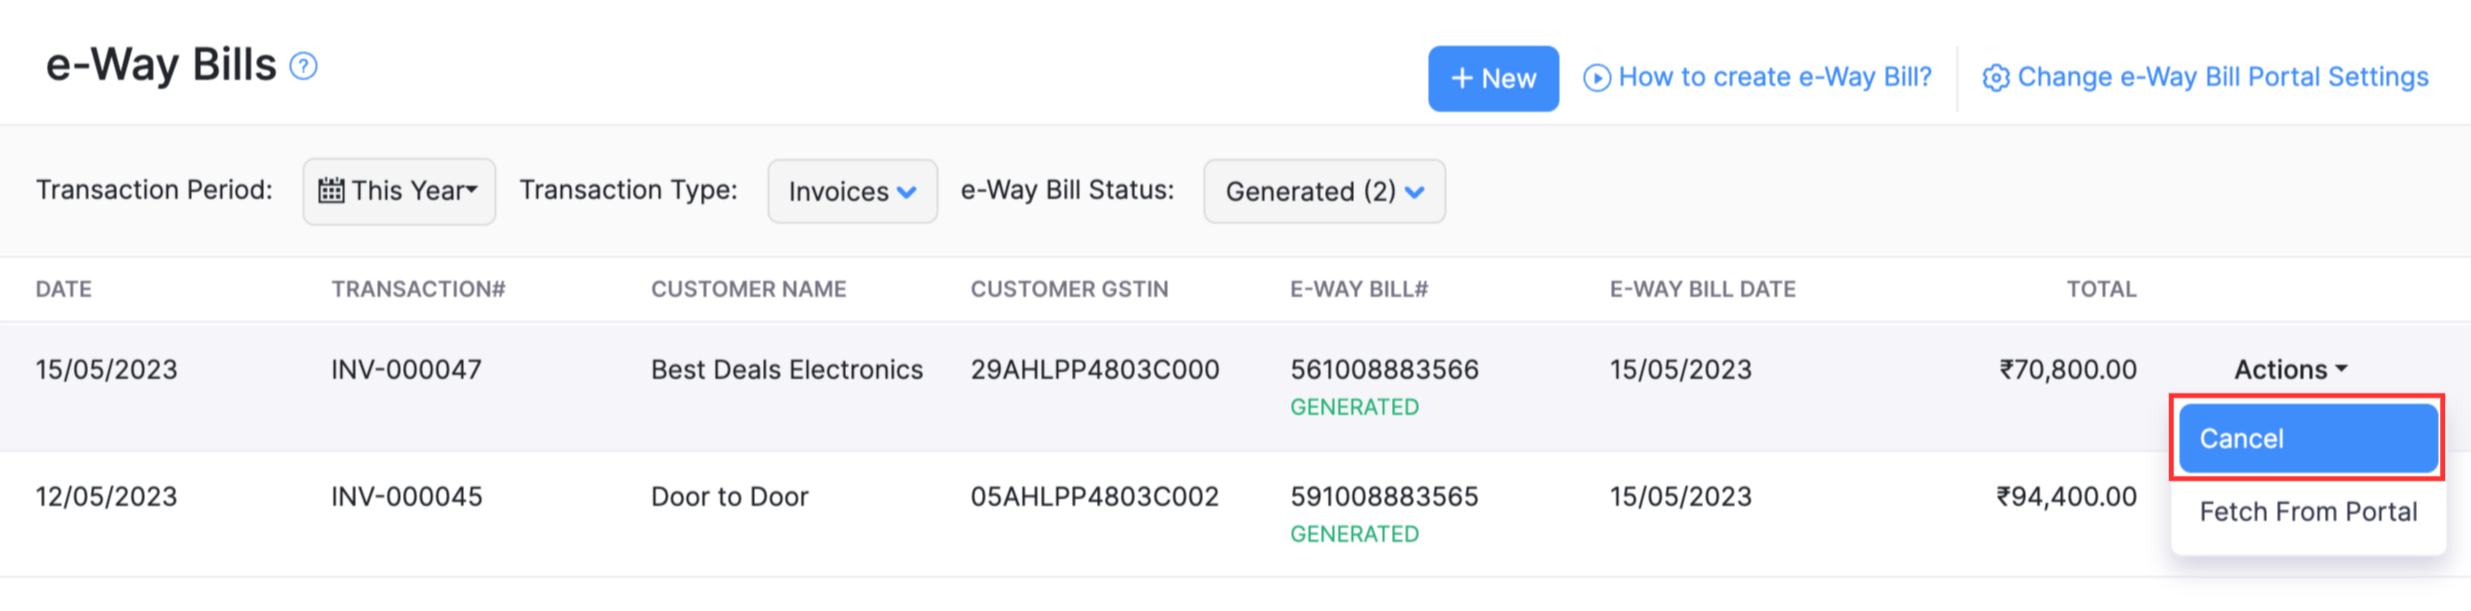The width and height of the screenshot is (2471, 611).
Task: Sort by the DATE column header
Action: click(x=63, y=289)
